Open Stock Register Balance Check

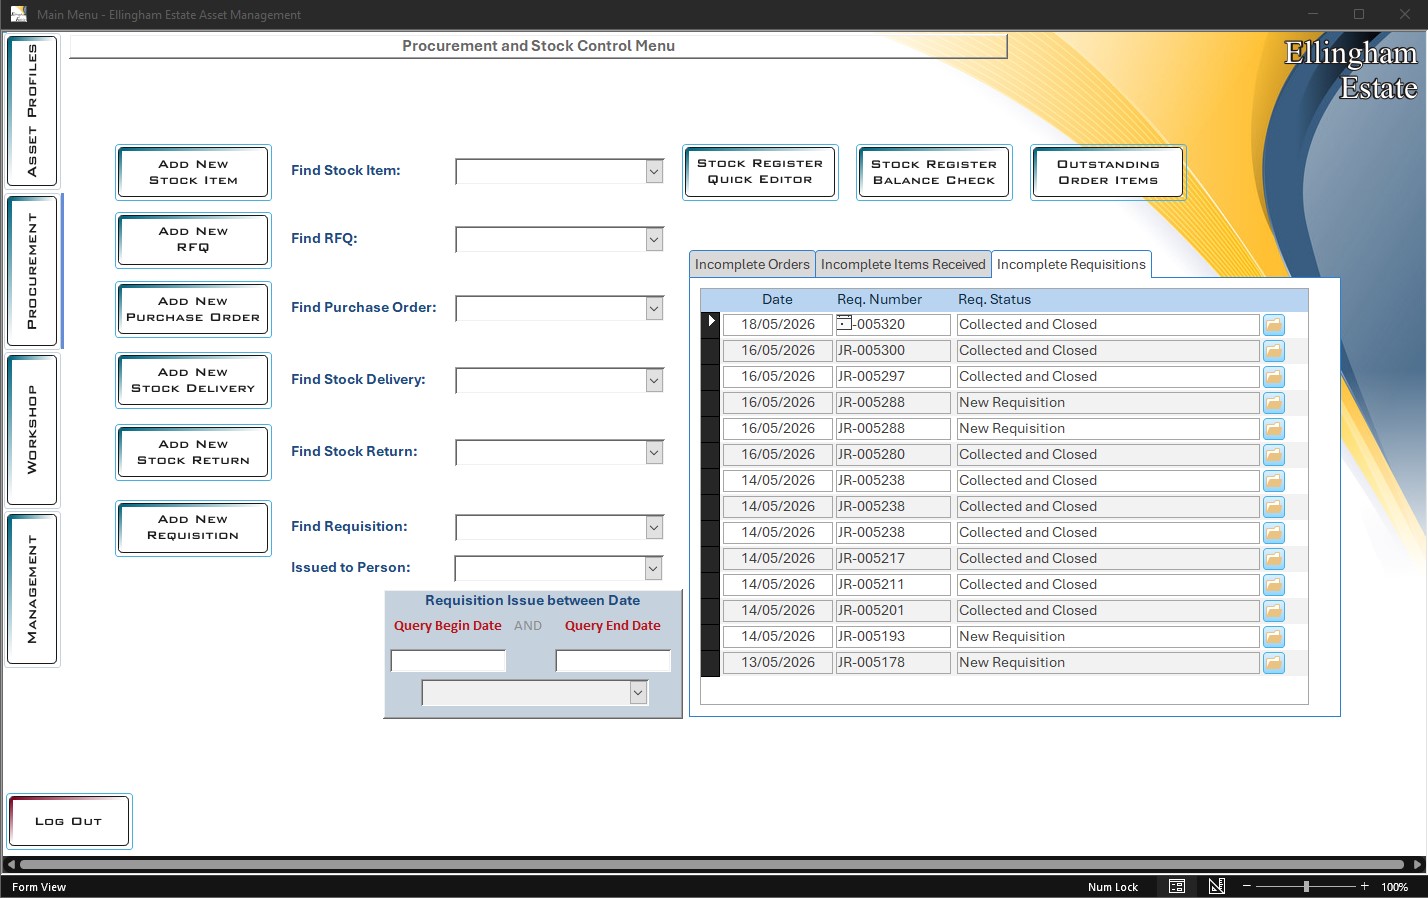coord(934,172)
